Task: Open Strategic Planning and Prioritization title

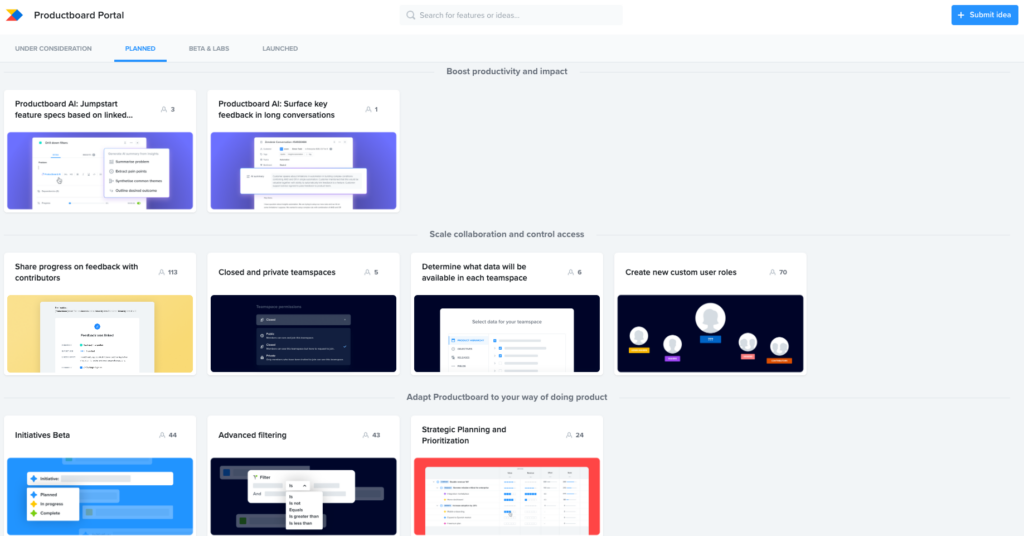Action: (464, 435)
